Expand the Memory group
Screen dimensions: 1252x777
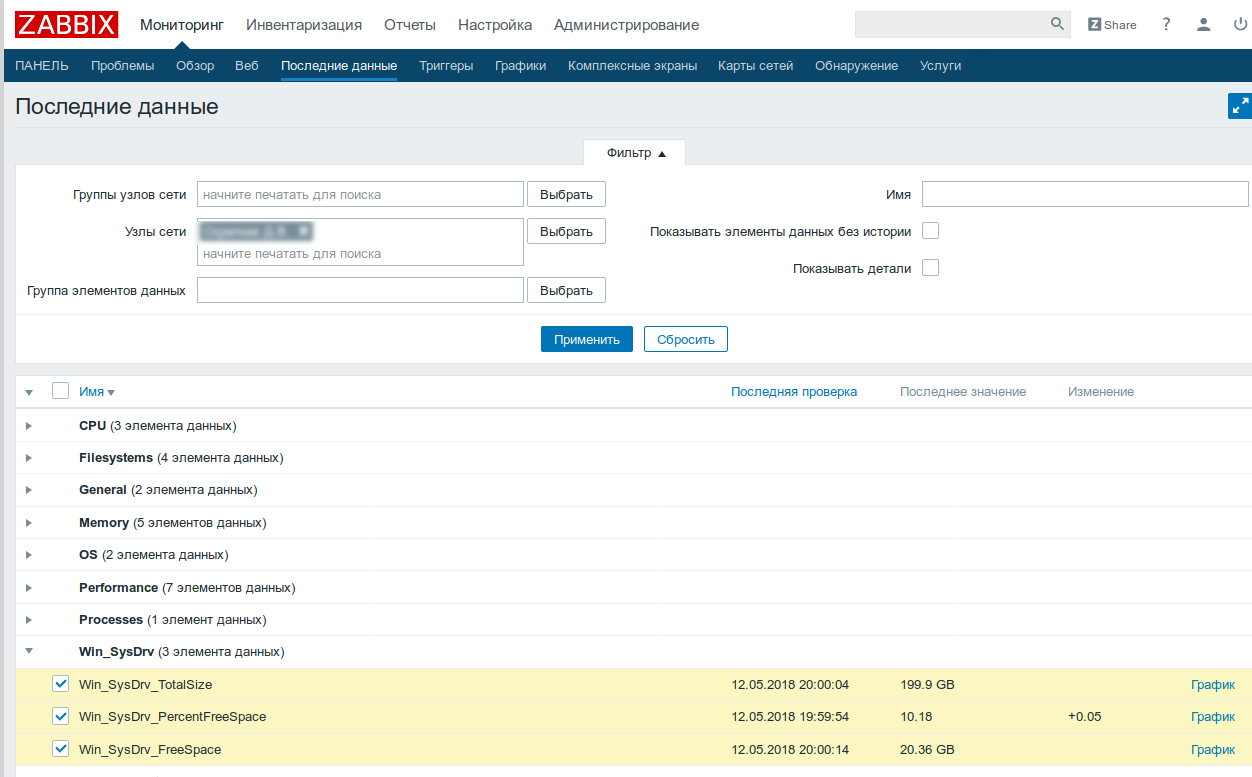pos(29,523)
